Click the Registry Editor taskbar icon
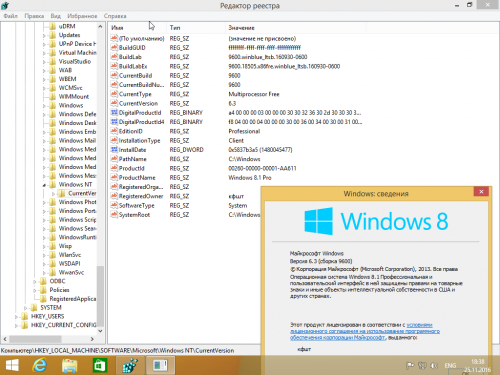Screen dimensions: 500x375 [130, 366]
